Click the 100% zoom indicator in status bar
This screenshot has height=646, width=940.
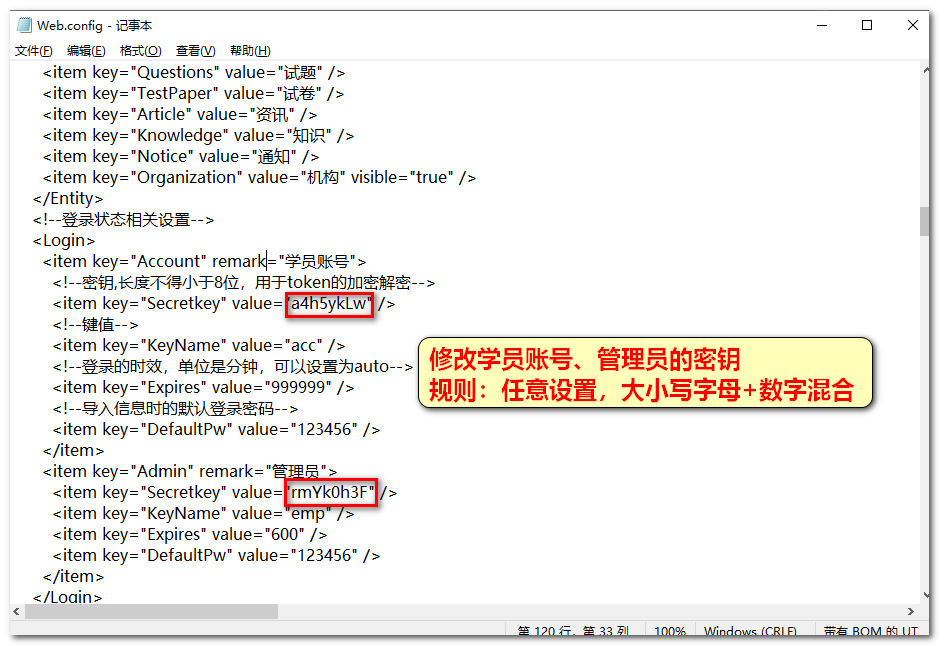(x=670, y=632)
